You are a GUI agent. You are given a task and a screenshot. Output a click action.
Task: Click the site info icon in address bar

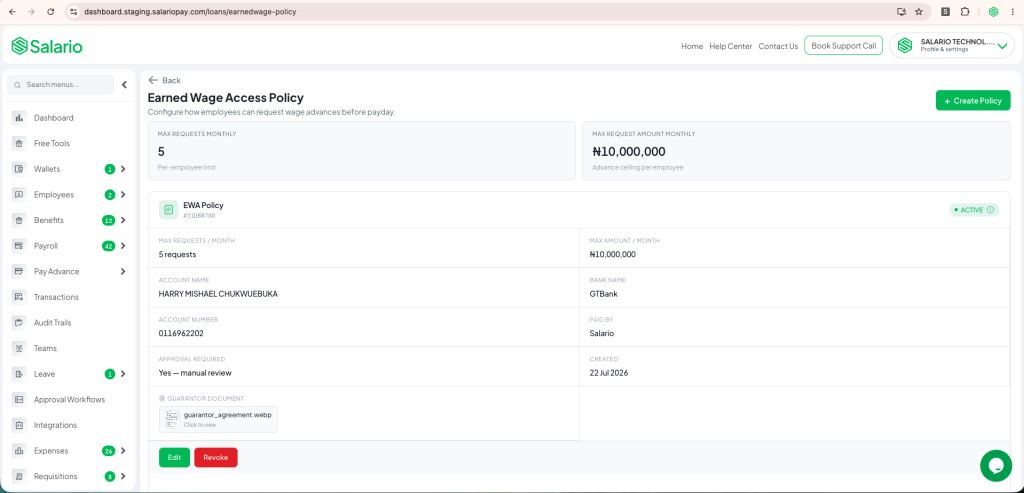point(74,12)
